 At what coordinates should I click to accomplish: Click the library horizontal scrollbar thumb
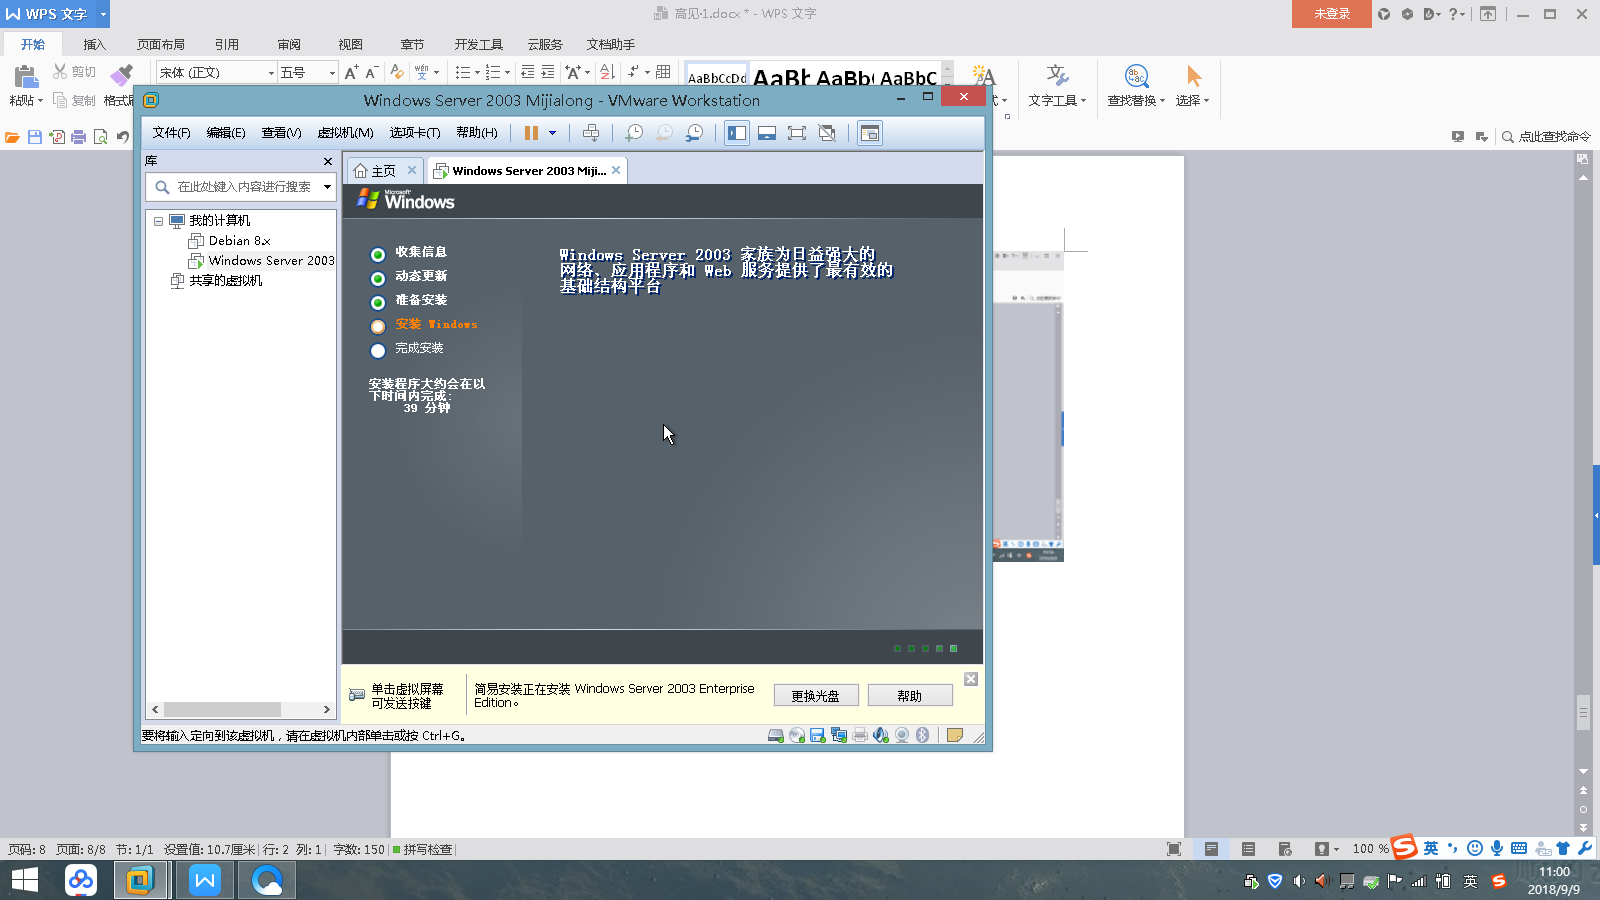pos(223,709)
